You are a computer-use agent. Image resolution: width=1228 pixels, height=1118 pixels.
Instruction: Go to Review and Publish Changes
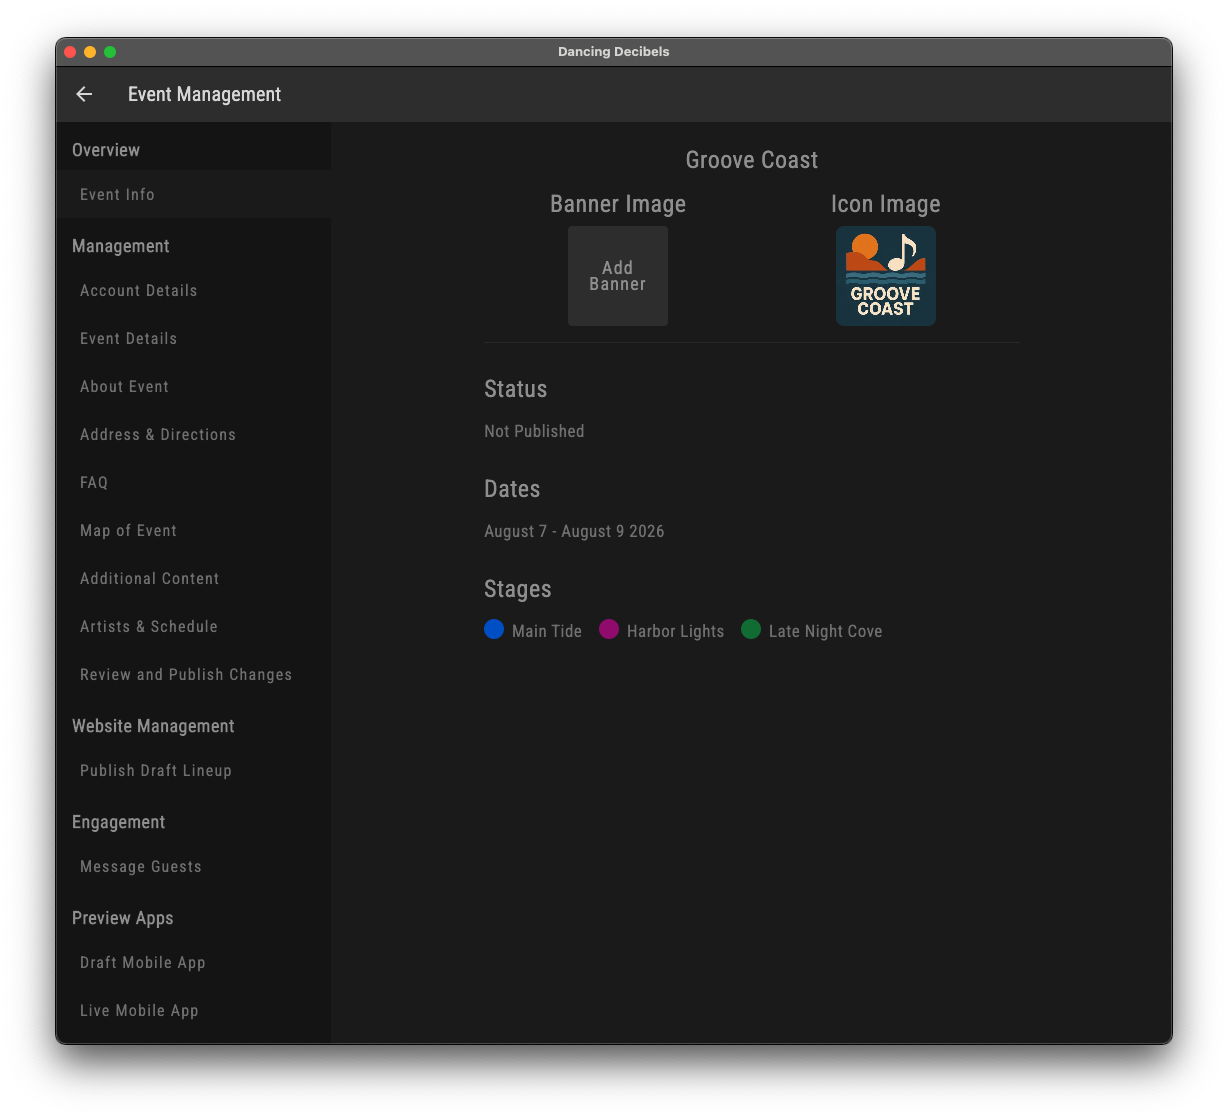[x=186, y=675]
